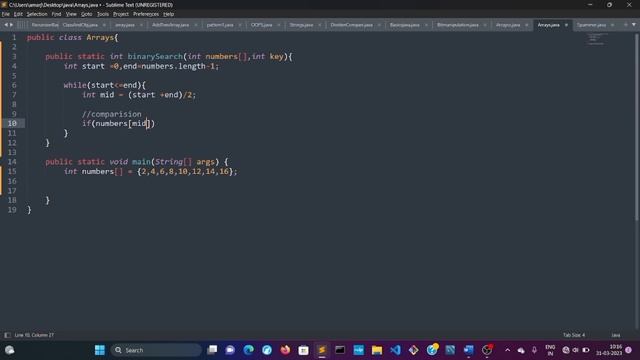The width and height of the screenshot is (640, 360).
Task: Open the Tab Size: 4 selector
Action: pos(574,335)
